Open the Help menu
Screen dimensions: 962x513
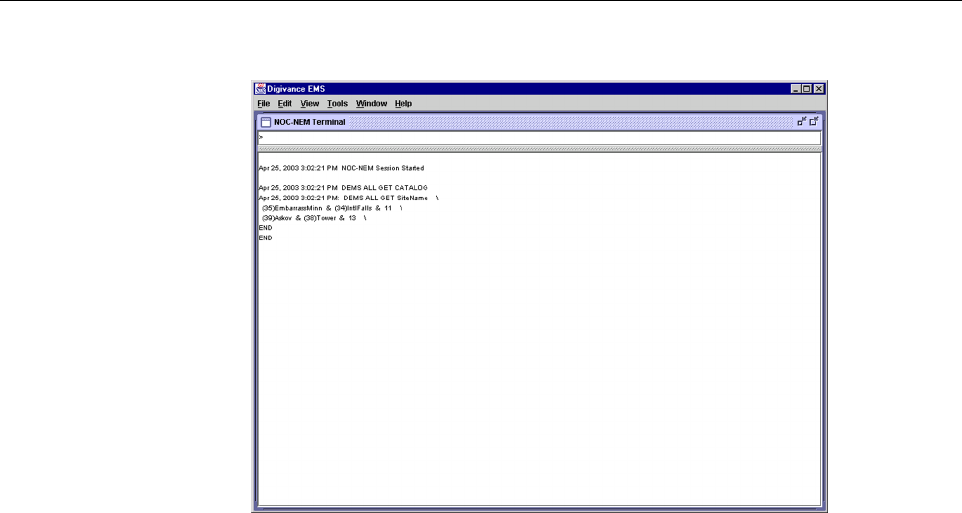pyautogui.click(x=403, y=104)
